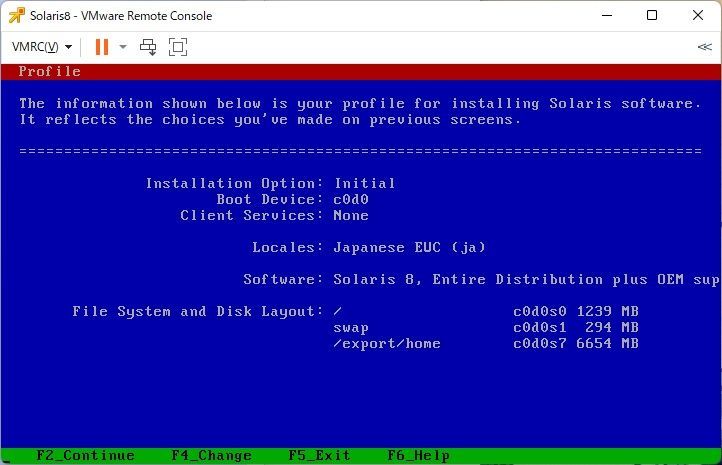
Task: Click the 'Boot Device:' label
Action: tap(270, 199)
